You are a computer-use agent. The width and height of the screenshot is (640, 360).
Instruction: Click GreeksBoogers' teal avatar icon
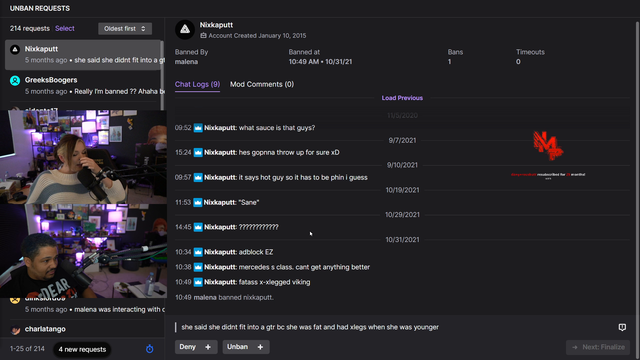click(15, 81)
